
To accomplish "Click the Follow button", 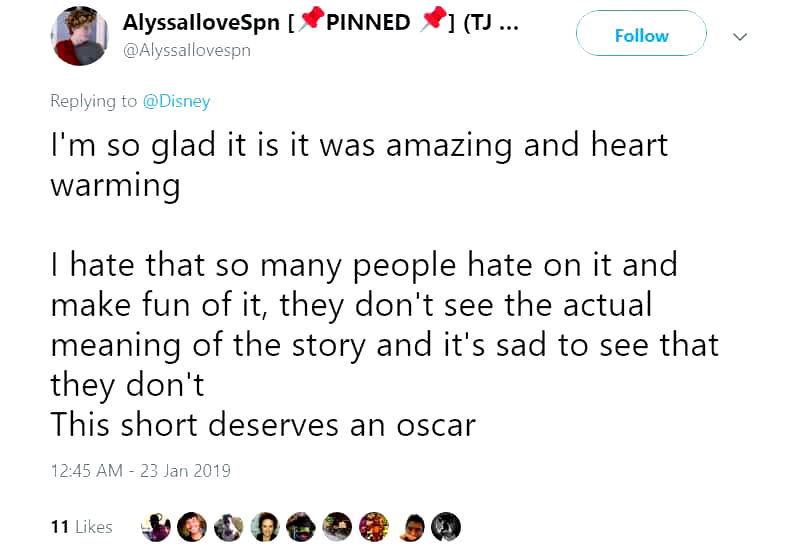I will tap(641, 36).
